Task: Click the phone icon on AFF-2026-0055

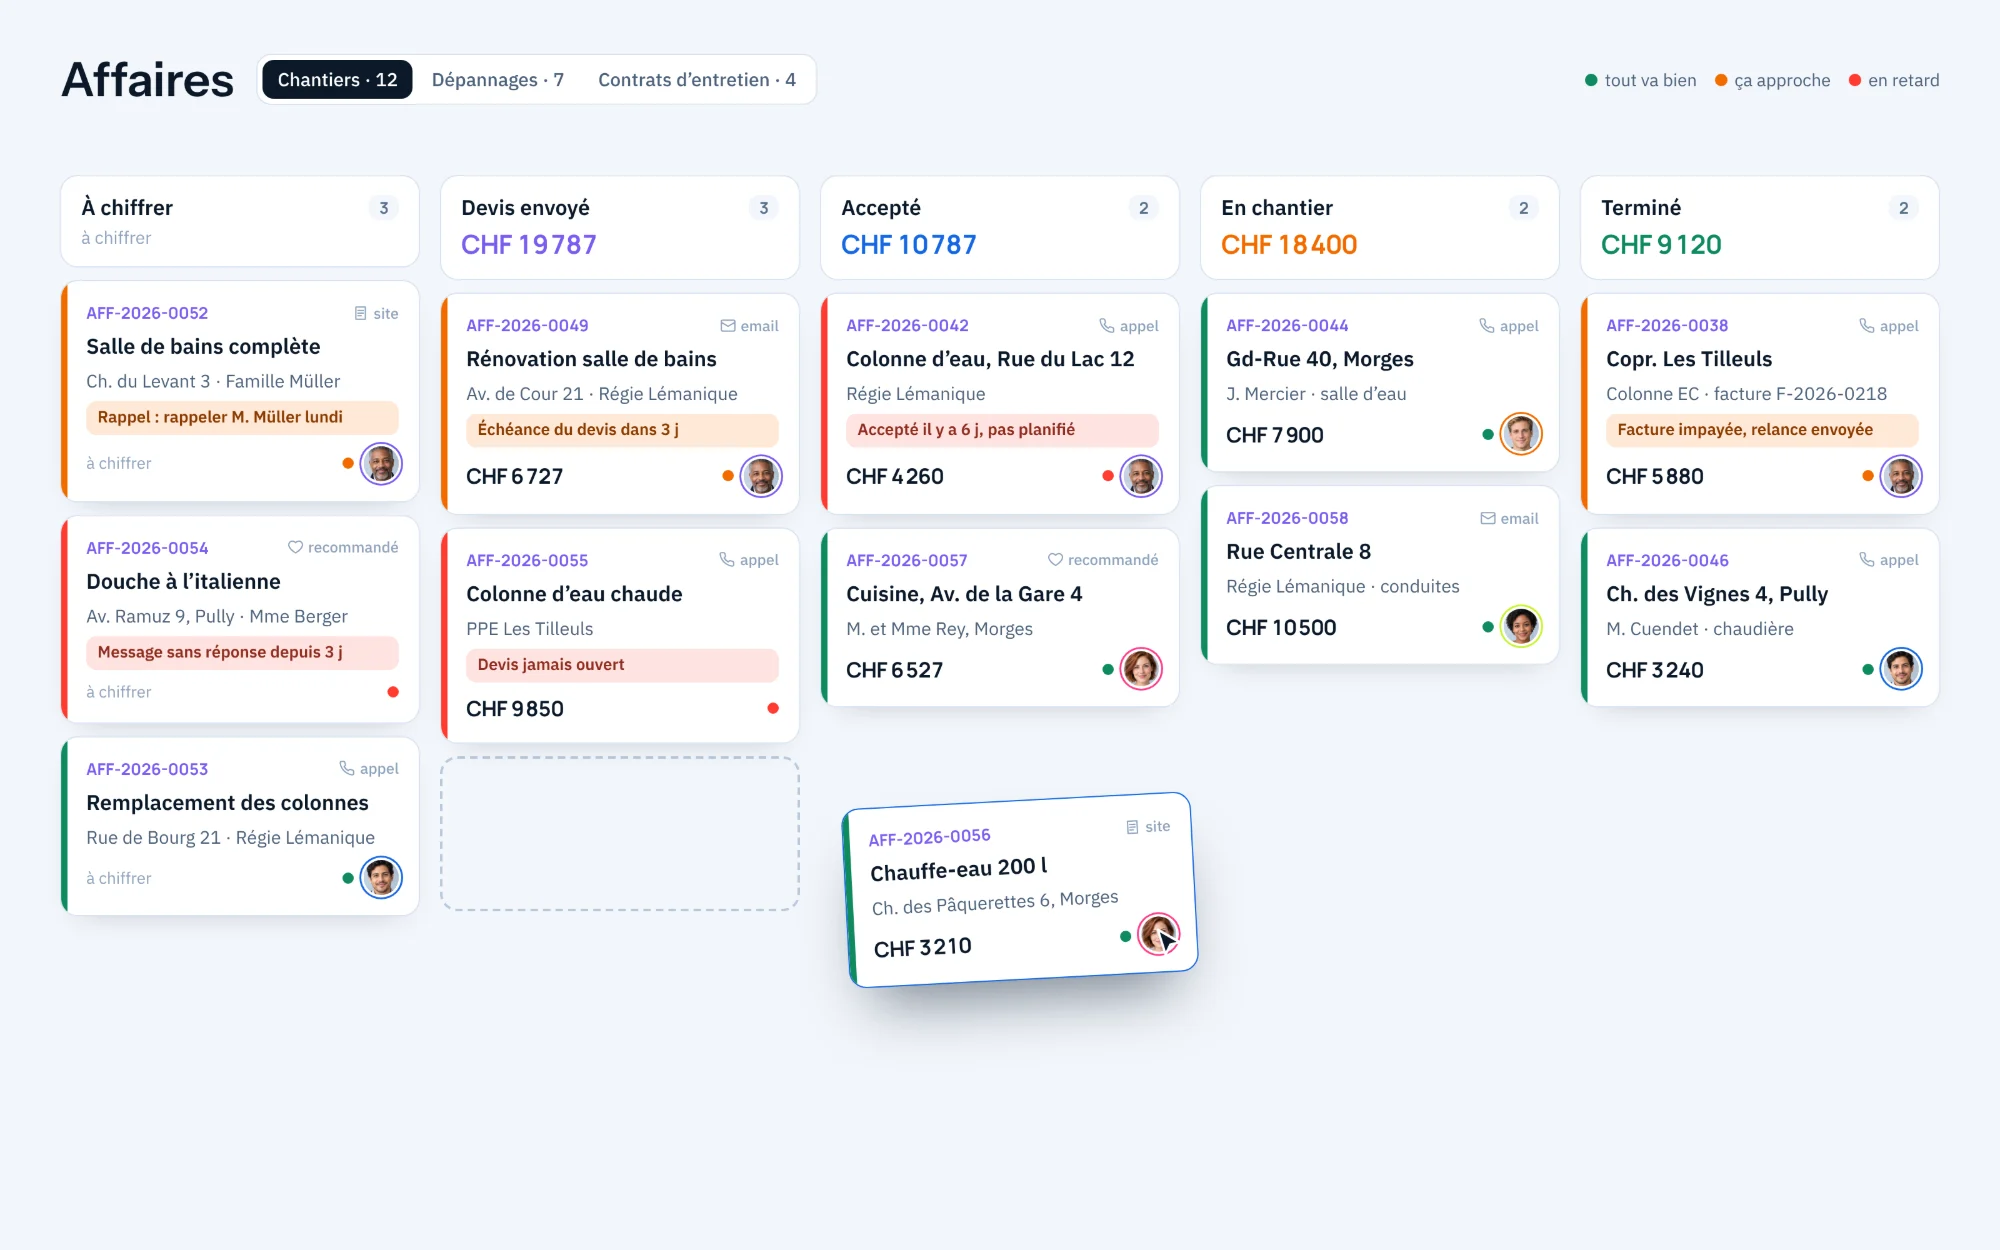Action: [x=727, y=560]
